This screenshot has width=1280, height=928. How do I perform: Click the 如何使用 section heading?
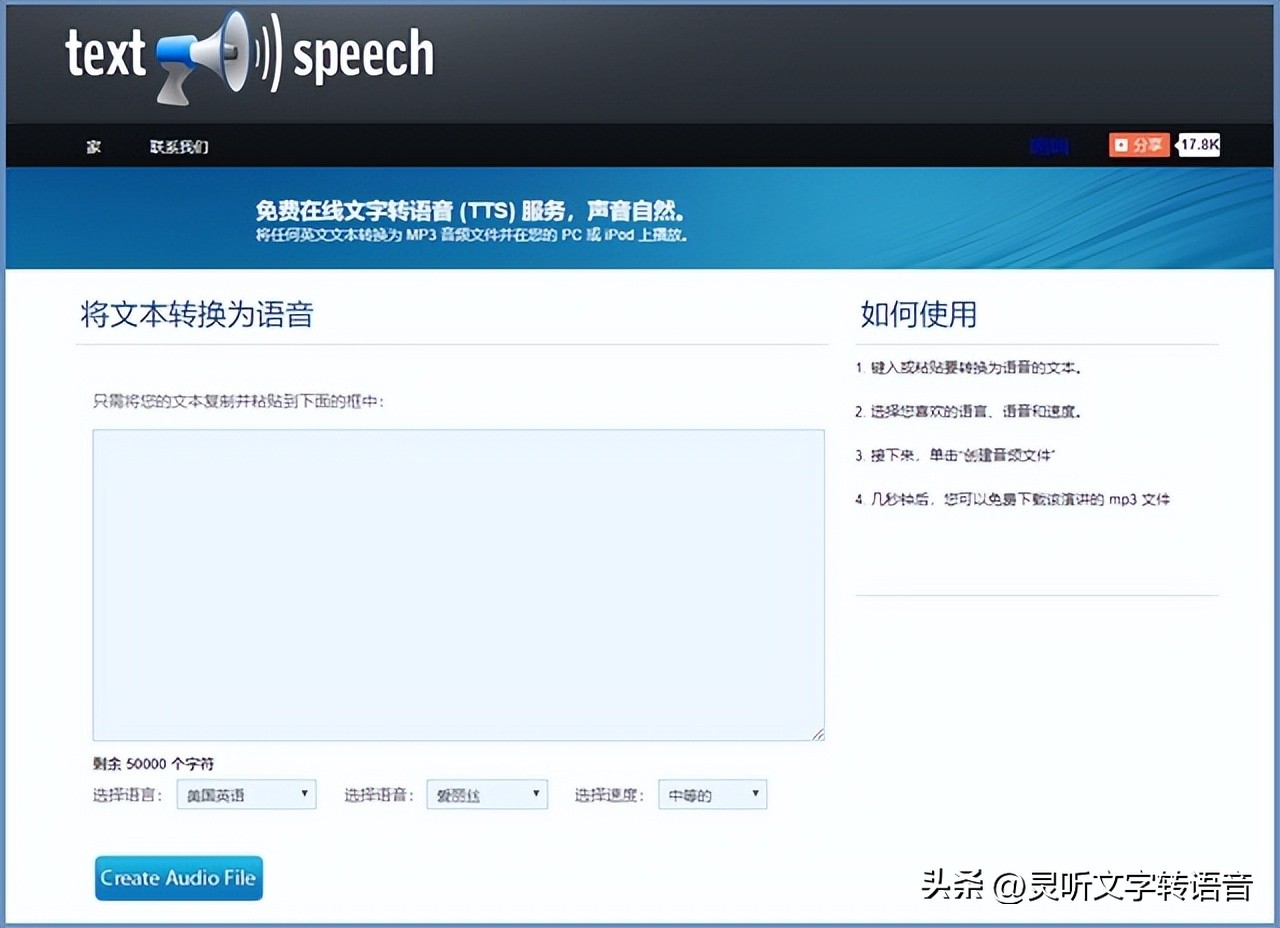tap(916, 314)
